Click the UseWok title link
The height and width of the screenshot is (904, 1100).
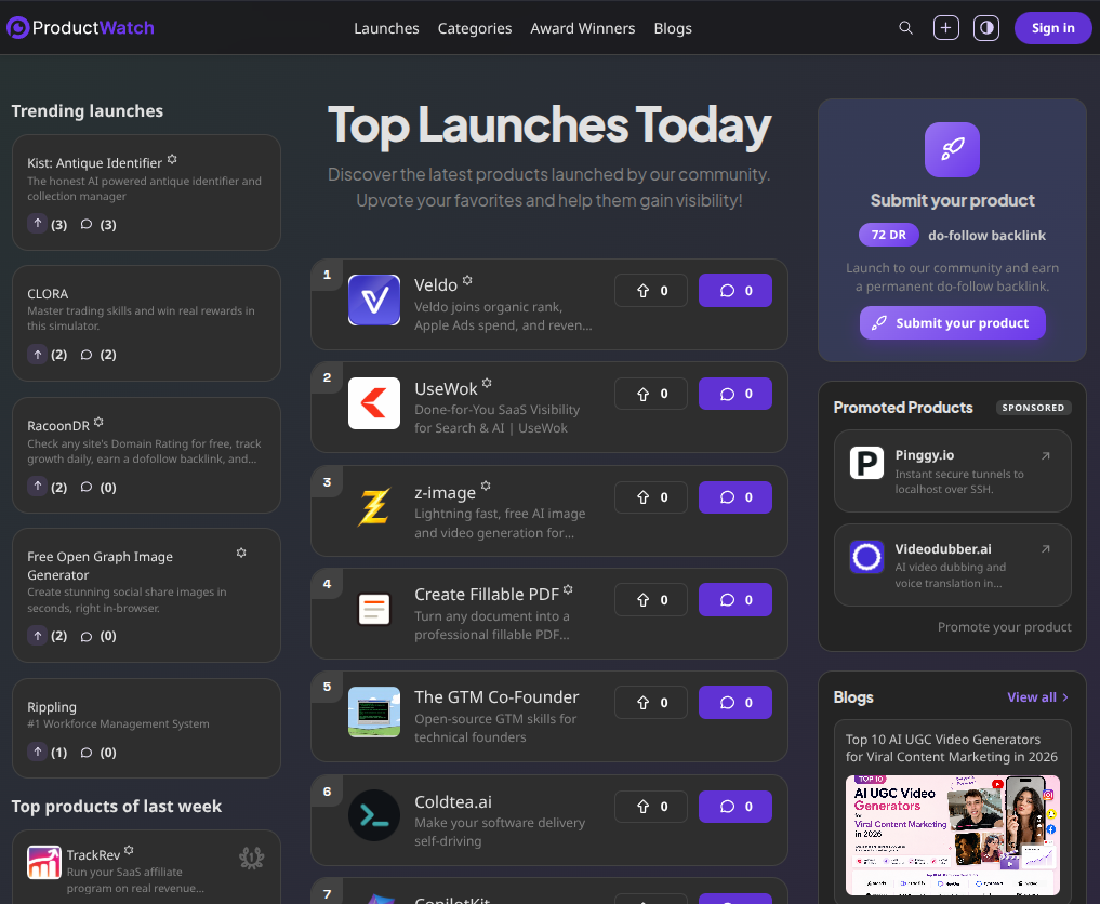[x=445, y=389]
